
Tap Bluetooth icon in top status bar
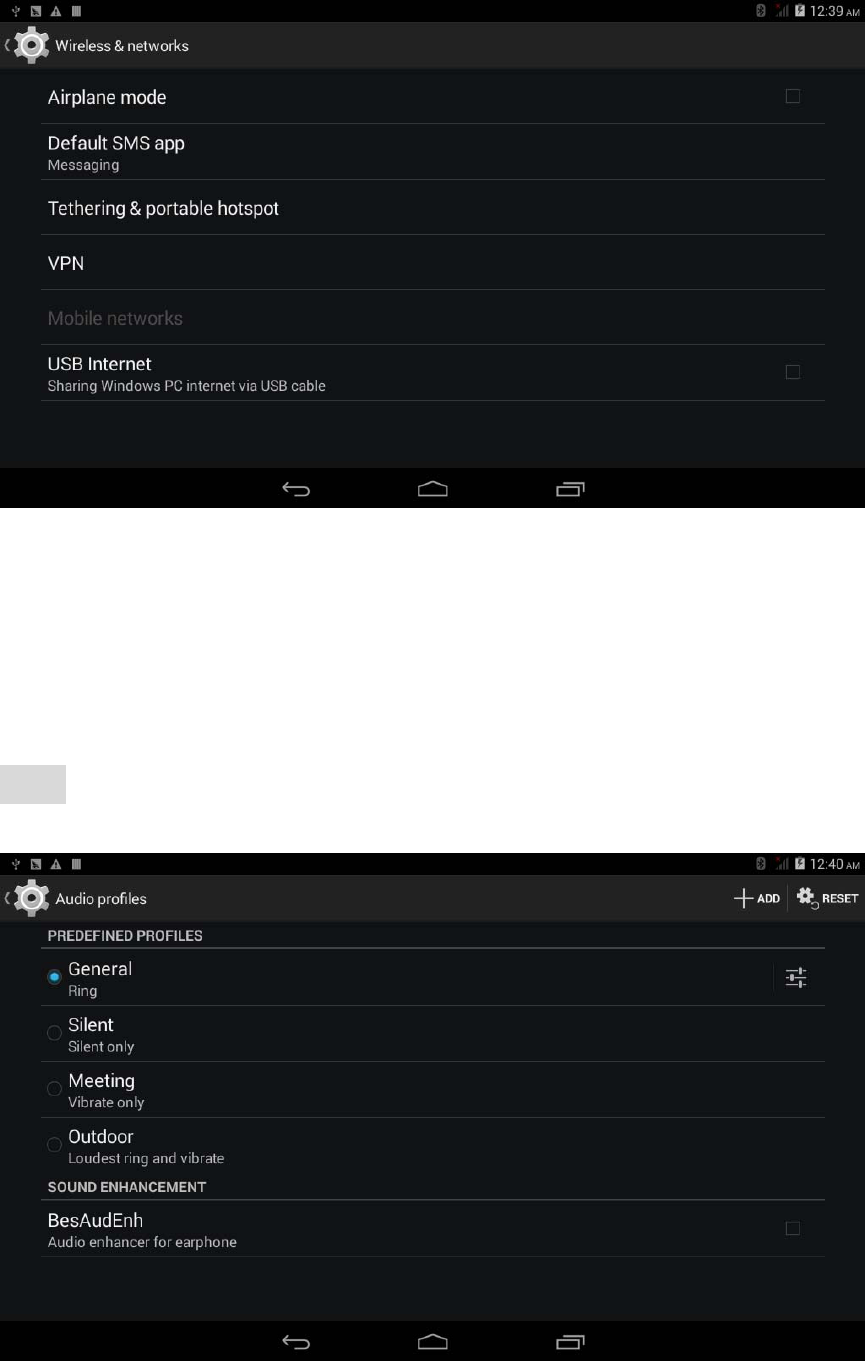(760, 12)
